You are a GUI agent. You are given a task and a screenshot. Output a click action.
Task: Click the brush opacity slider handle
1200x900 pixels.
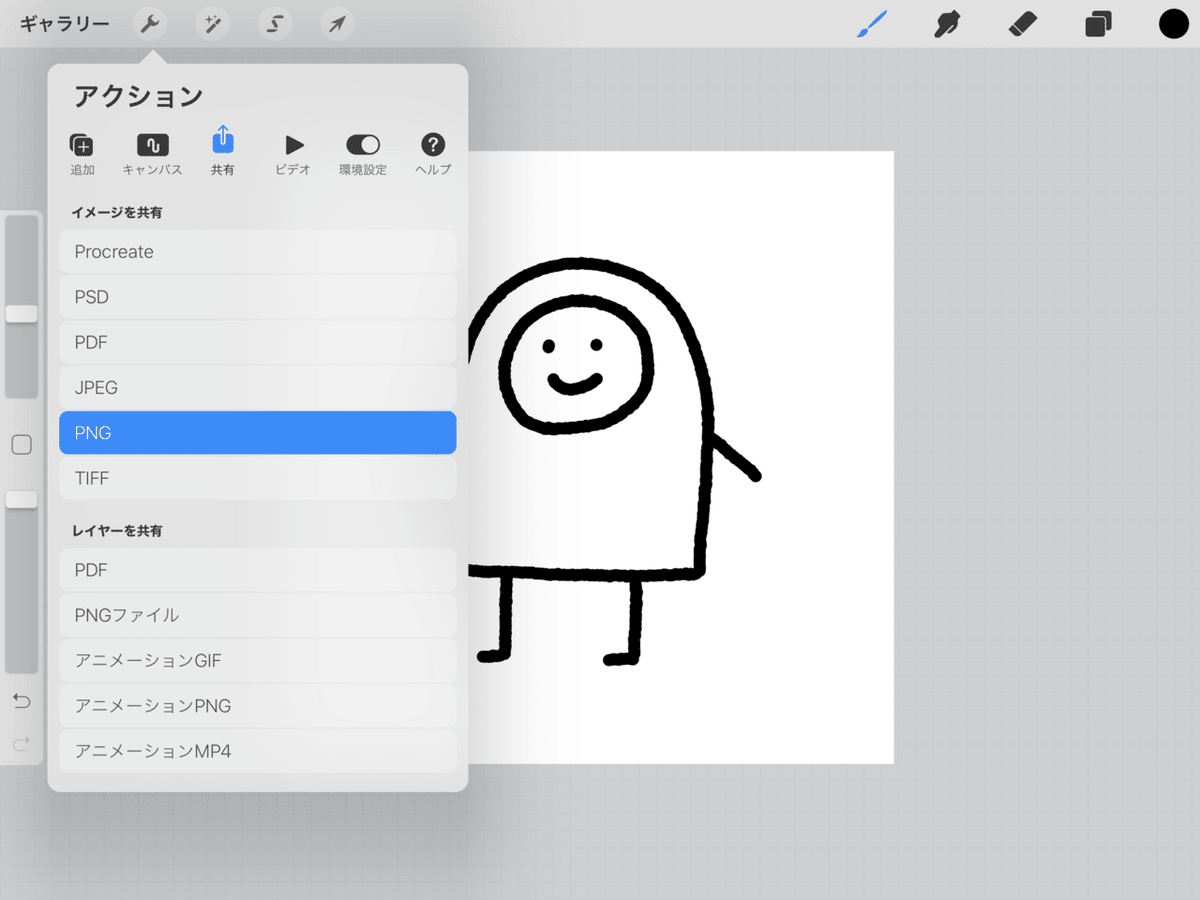click(21, 499)
